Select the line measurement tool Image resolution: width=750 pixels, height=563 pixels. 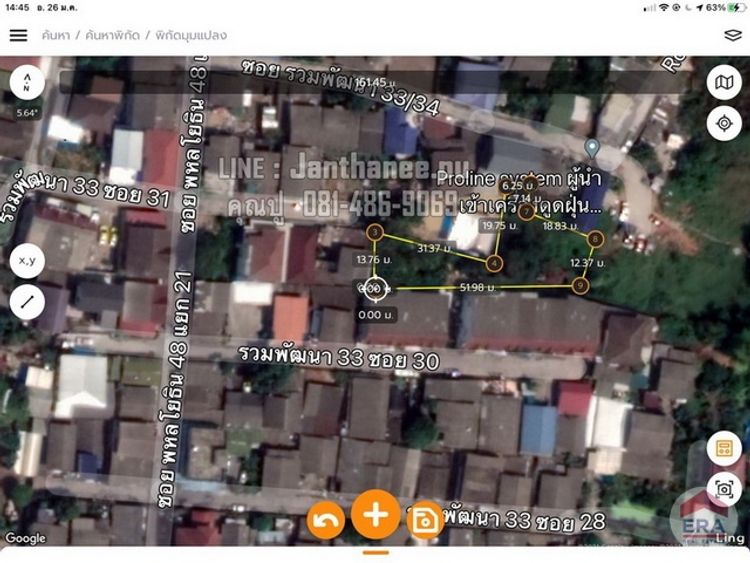coord(27,301)
